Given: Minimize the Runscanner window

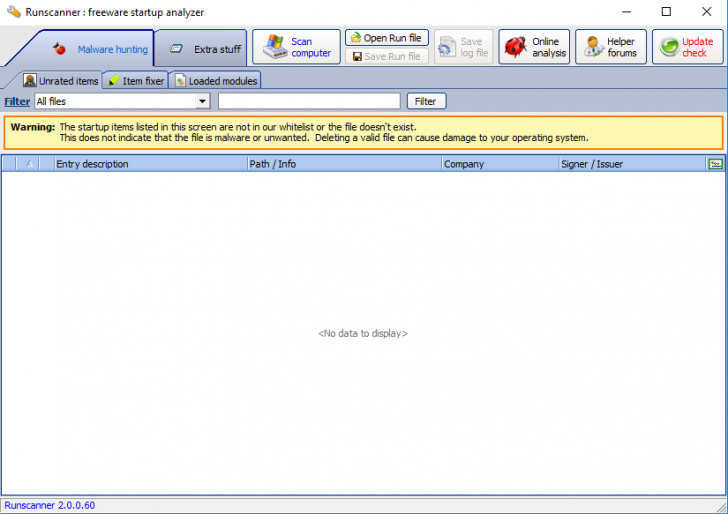Looking at the screenshot, I should coord(627,12).
